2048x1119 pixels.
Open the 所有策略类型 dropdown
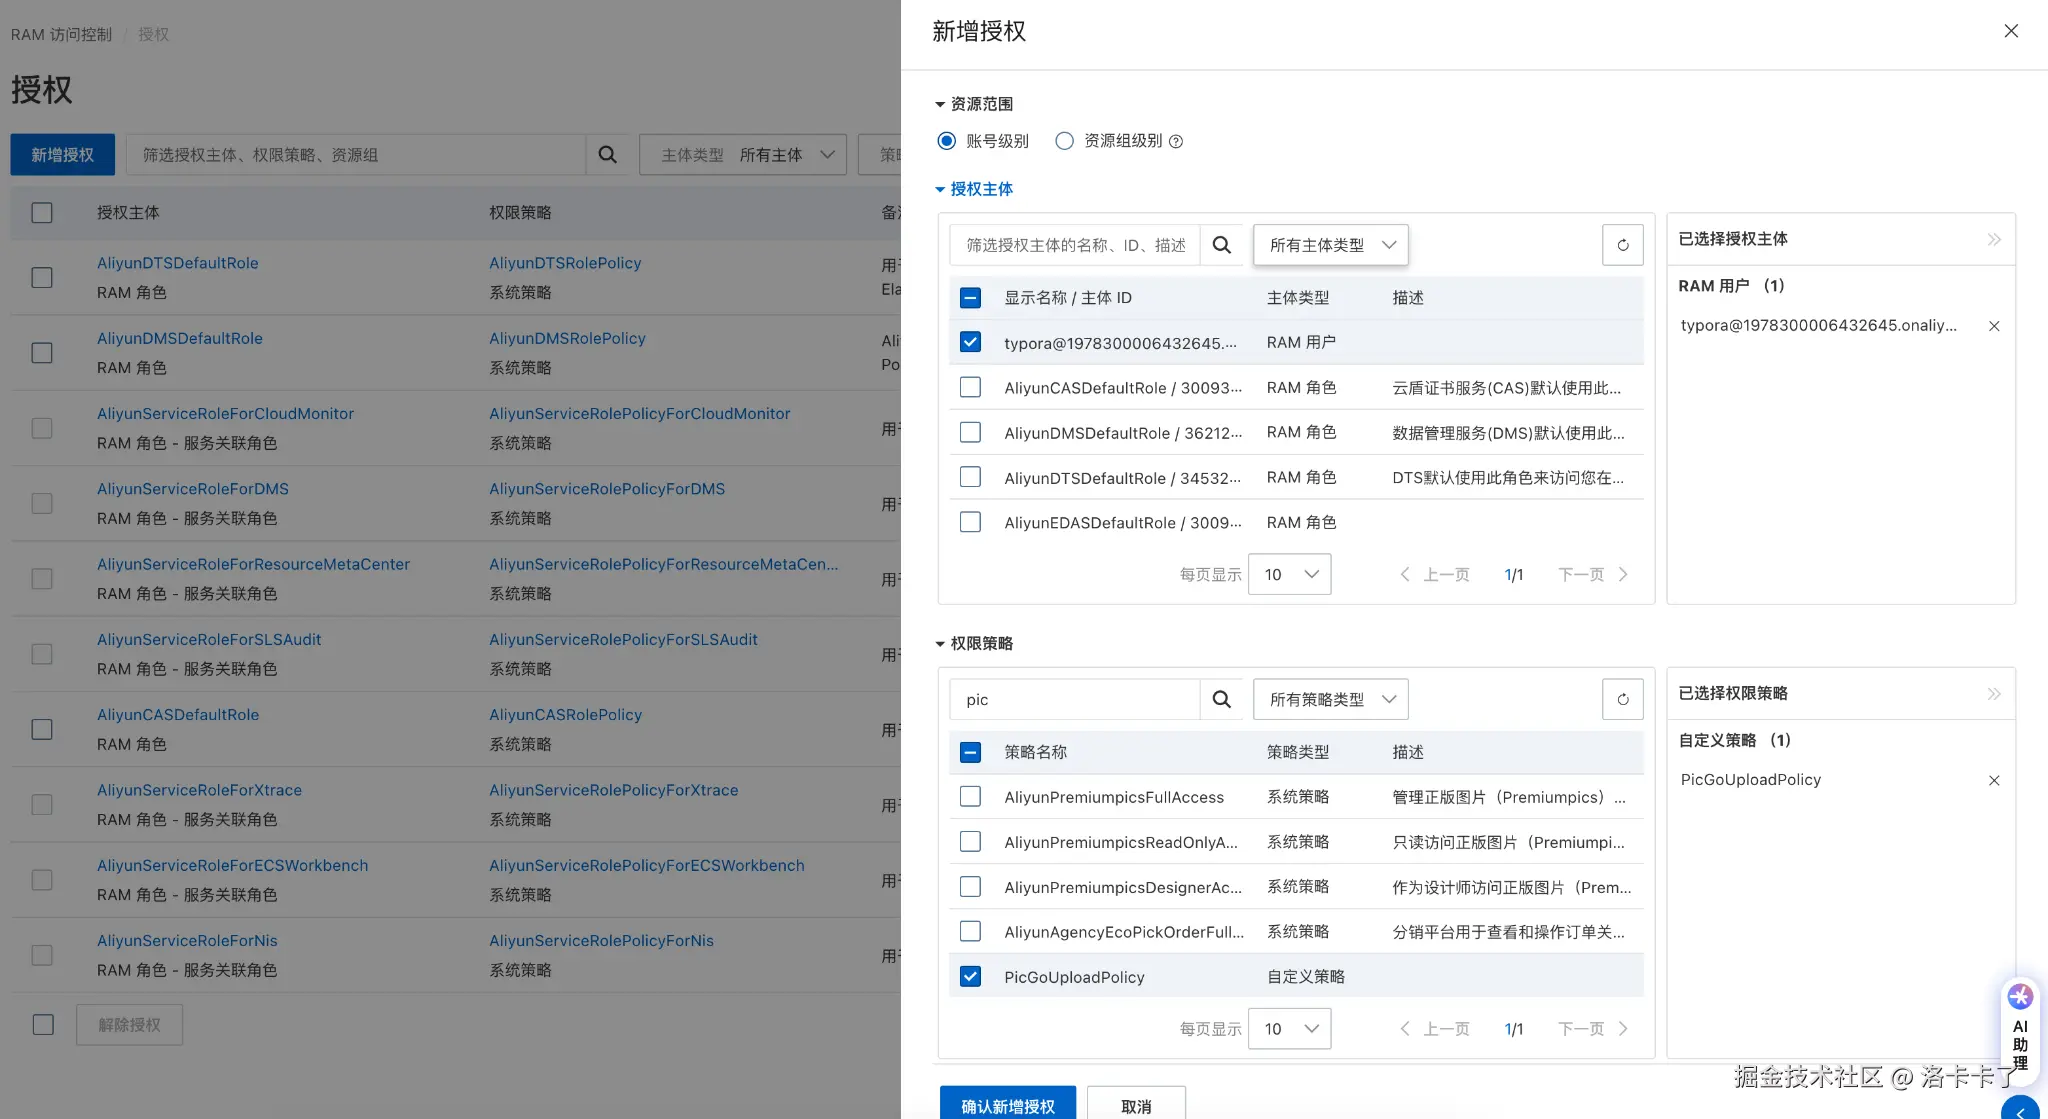coord(1330,699)
